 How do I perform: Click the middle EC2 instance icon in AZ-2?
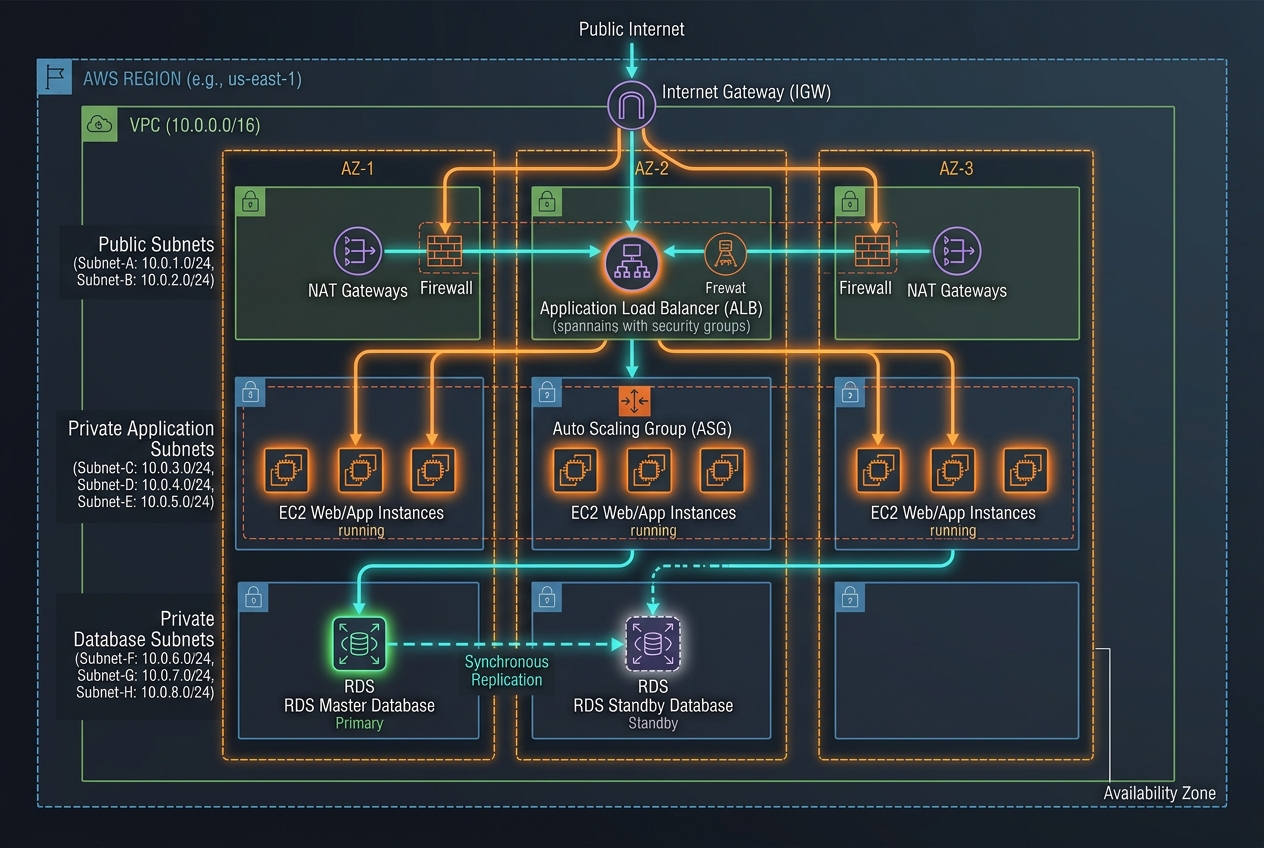pos(649,470)
